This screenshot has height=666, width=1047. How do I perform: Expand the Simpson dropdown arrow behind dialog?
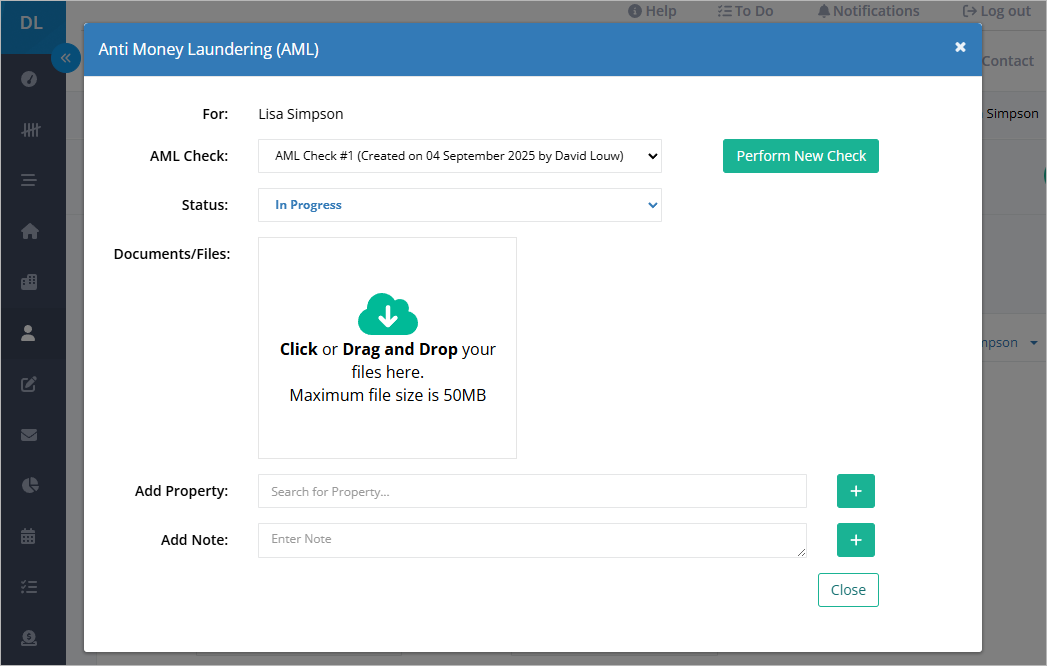(1034, 343)
